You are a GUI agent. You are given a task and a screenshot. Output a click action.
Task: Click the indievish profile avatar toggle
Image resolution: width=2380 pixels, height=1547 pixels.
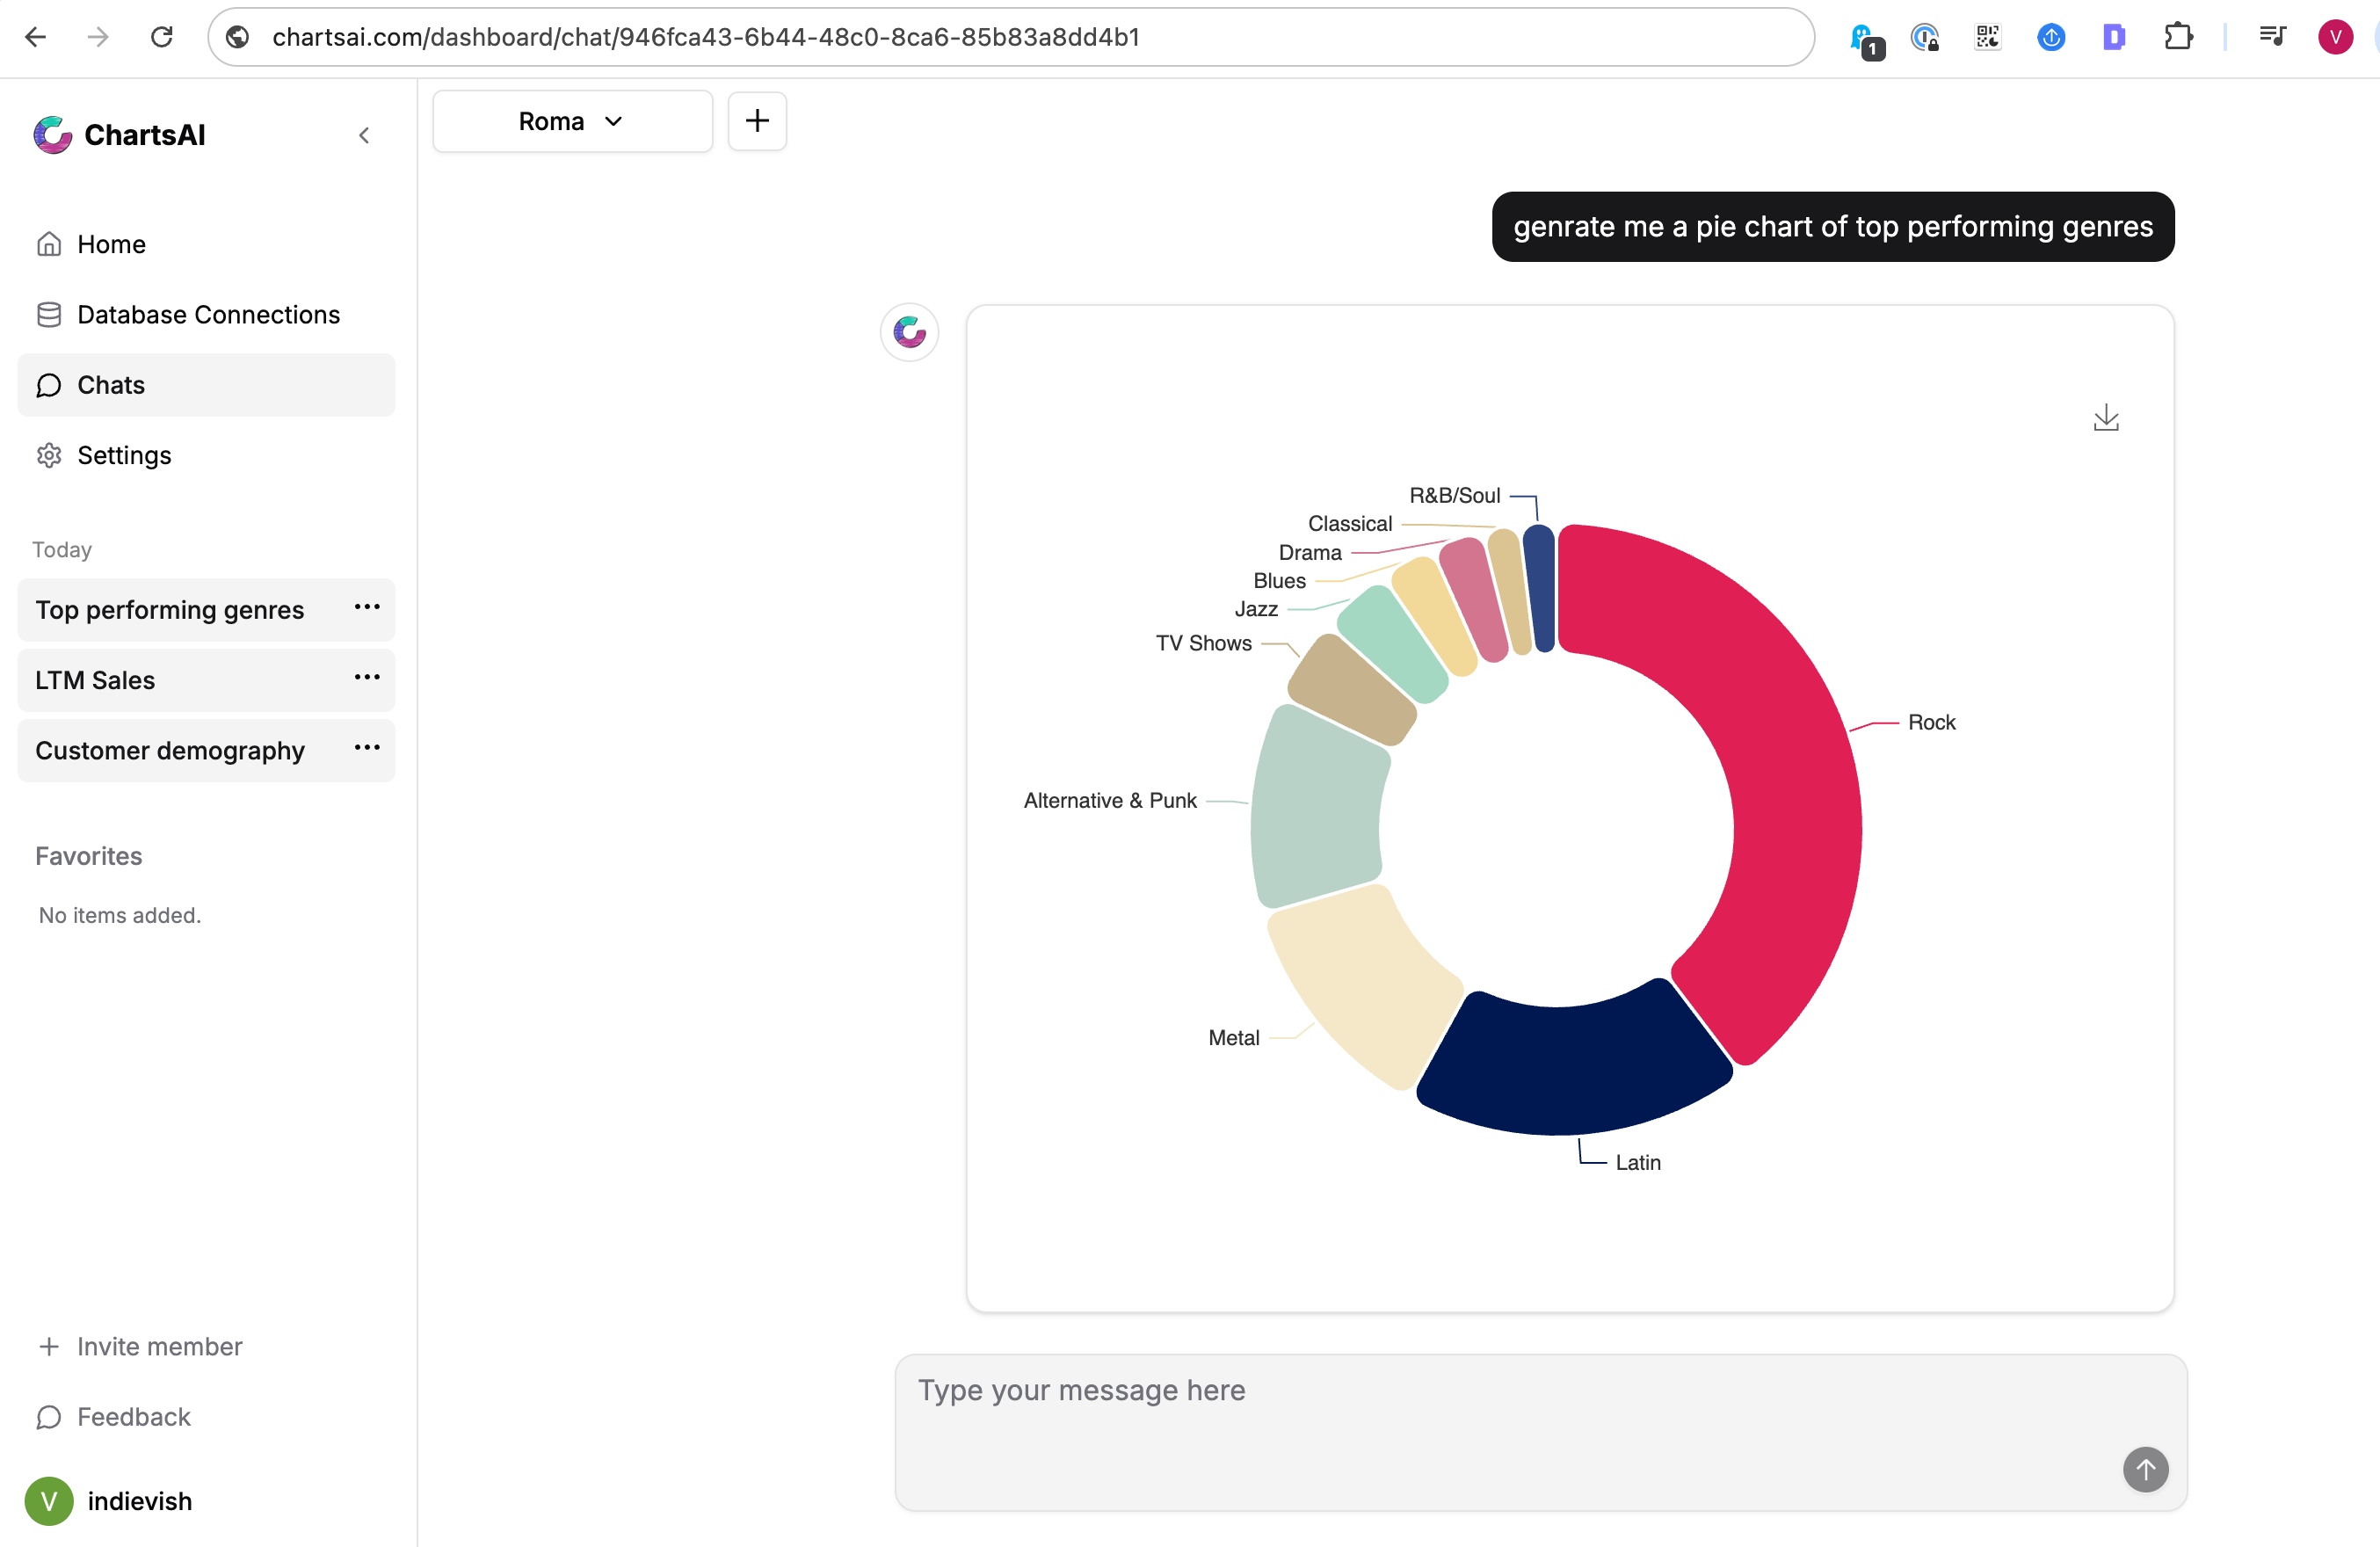coord(50,1501)
